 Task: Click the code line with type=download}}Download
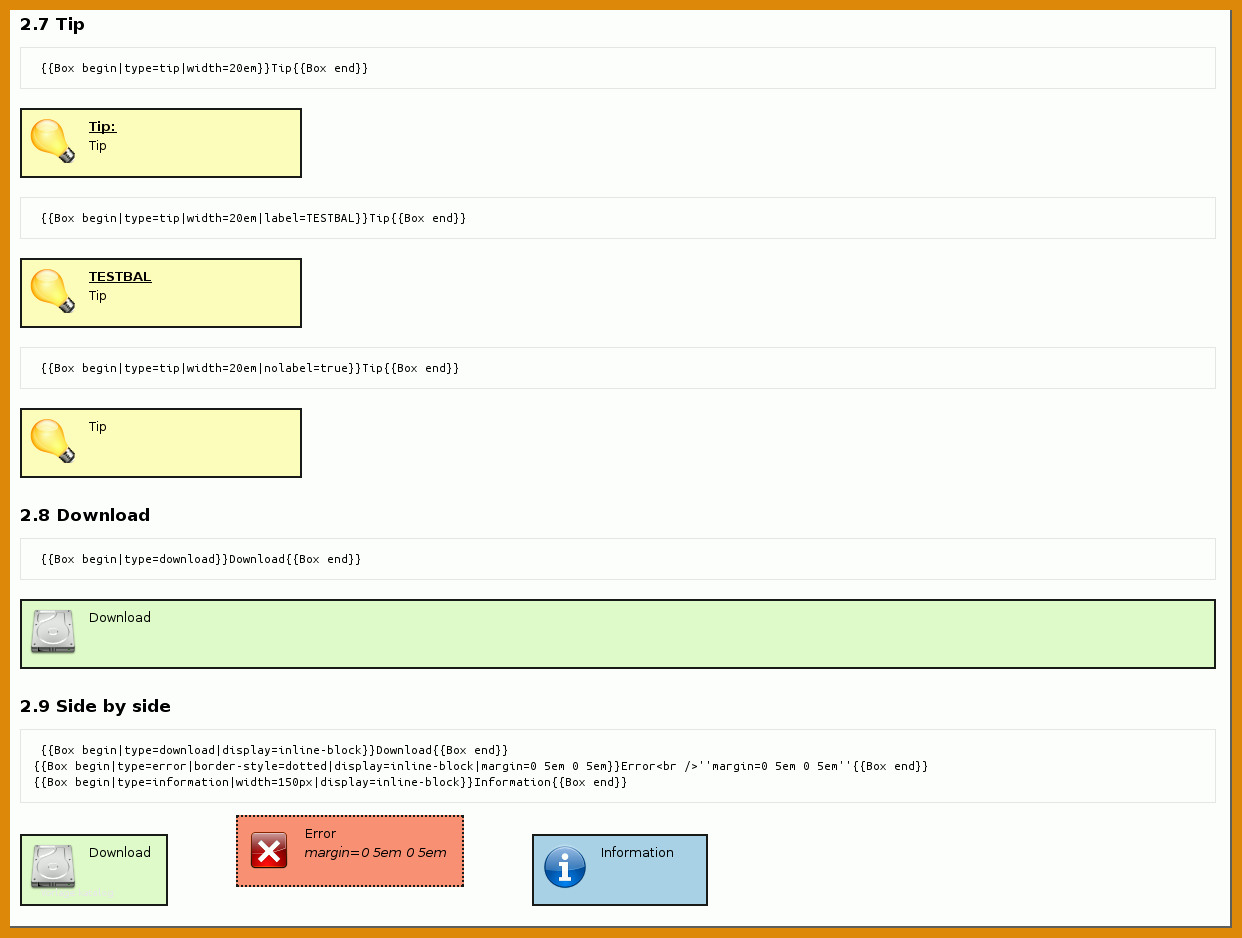(201, 559)
